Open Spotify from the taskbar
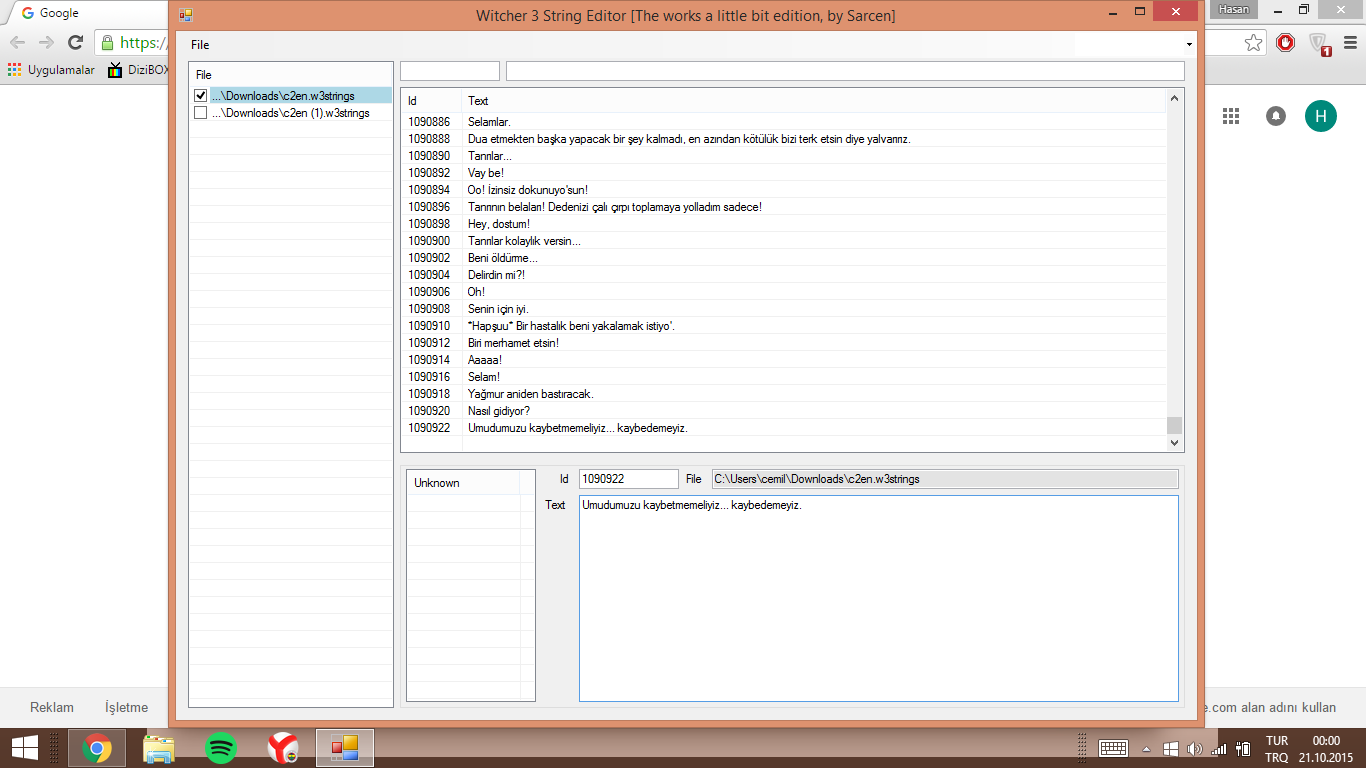Screen dimensions: 1366x769 221,748
